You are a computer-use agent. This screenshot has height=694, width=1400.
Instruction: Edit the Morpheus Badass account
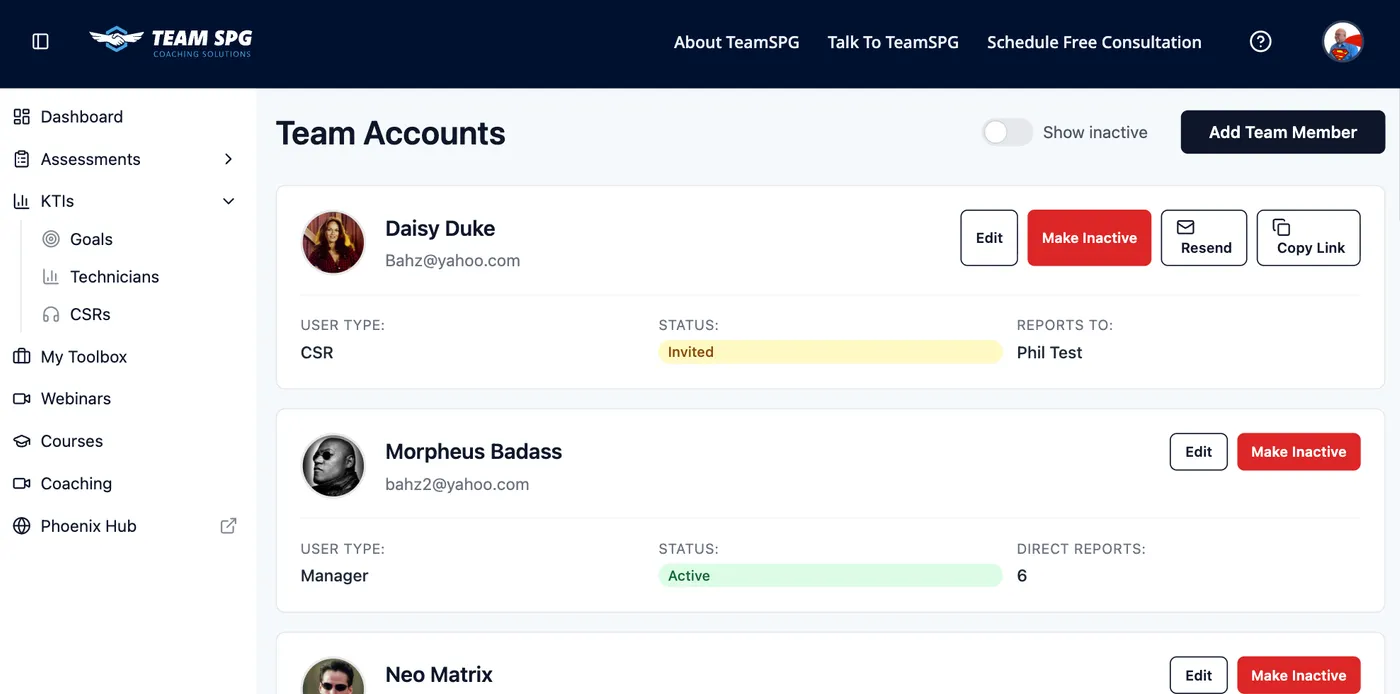pyautogui.click(x=1199, y=452)
